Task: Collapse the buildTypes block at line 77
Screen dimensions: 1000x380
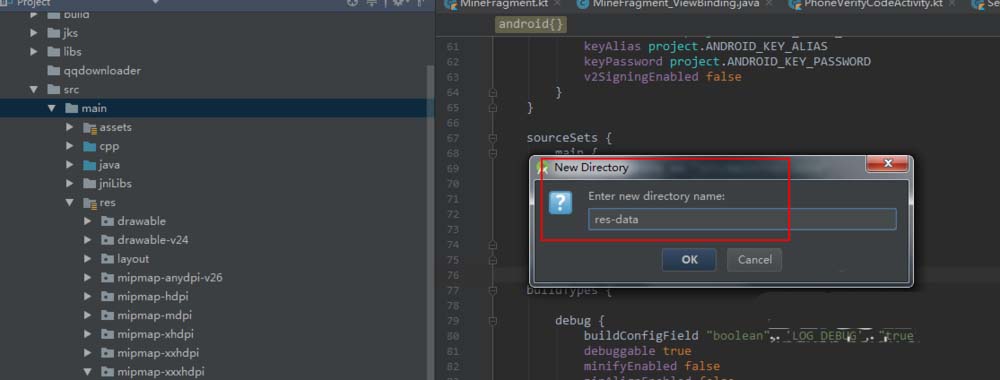Action: point(492,291)
